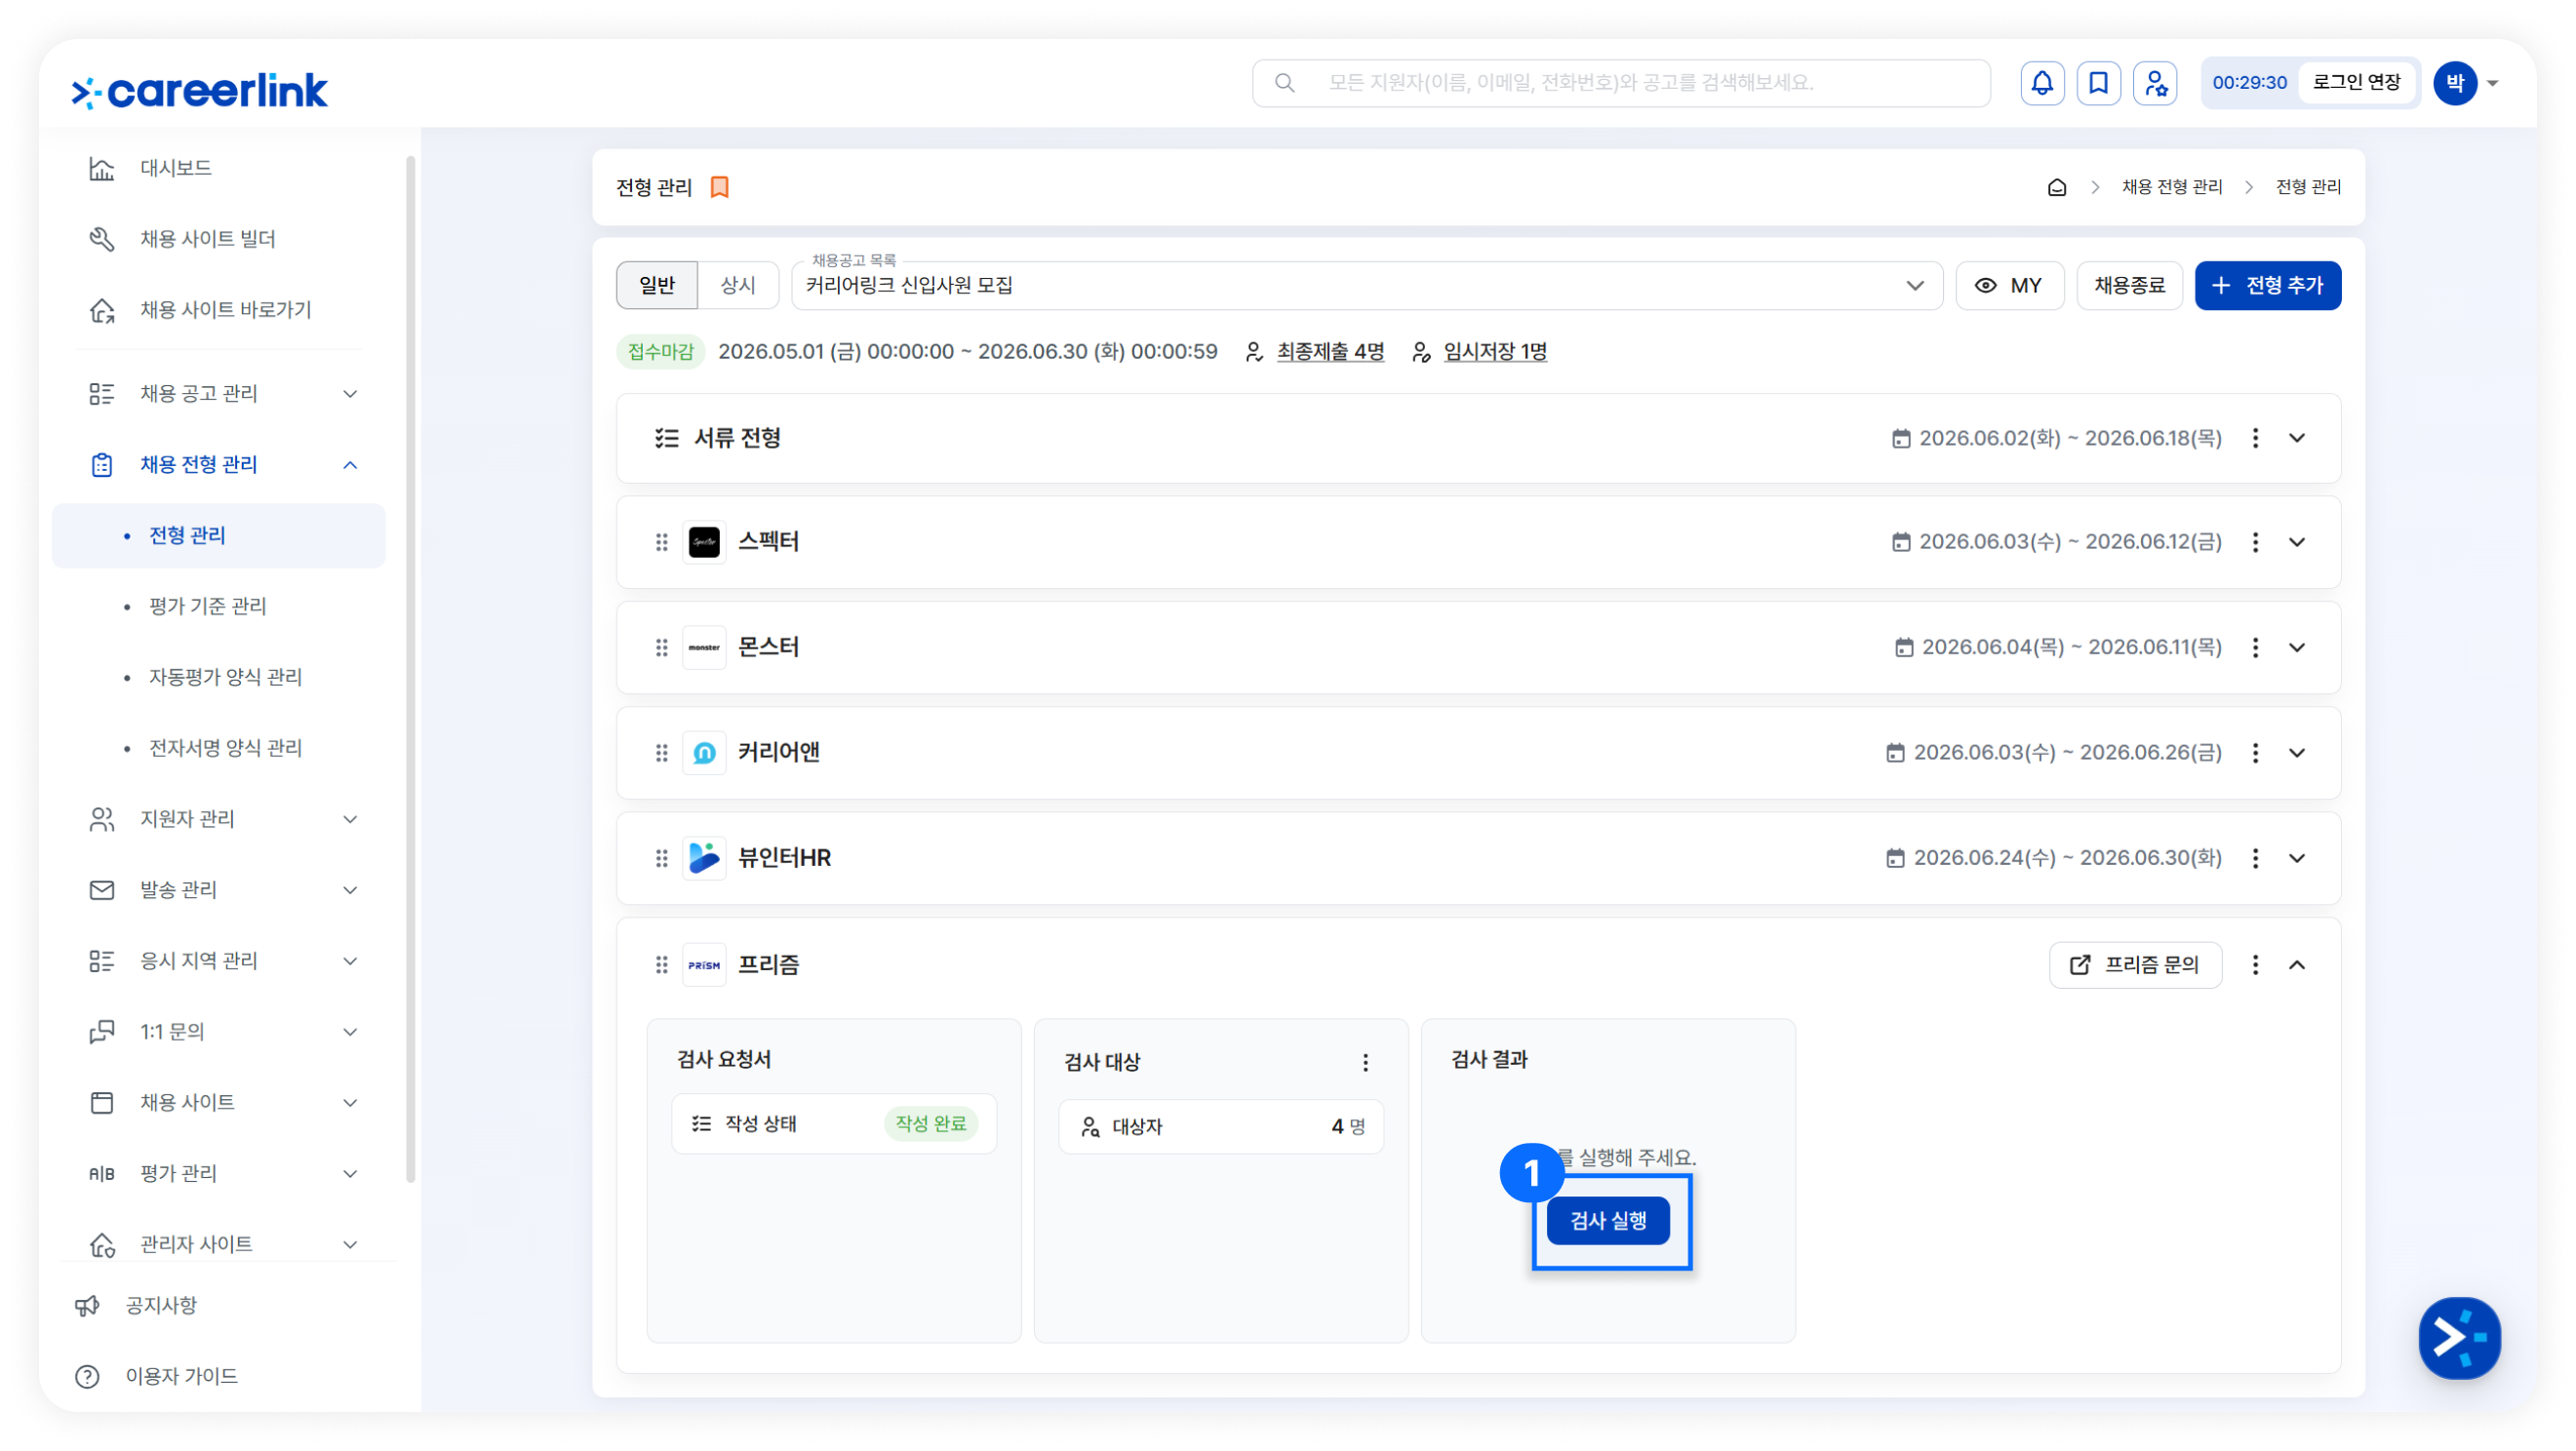Expand the 뷰인터HR section

pyautogui.click(x=2297, y=858)
